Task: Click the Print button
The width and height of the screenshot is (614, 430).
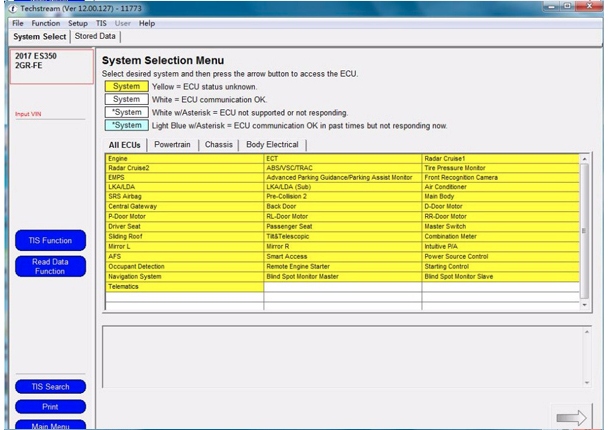Action: click(x=50, y=407)
